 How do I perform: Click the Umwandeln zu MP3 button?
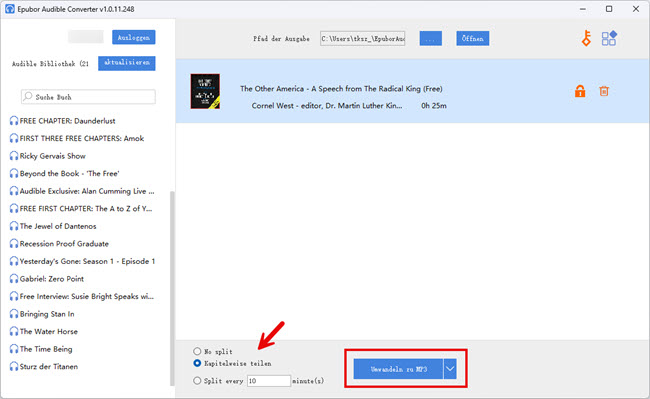point(398,369)
